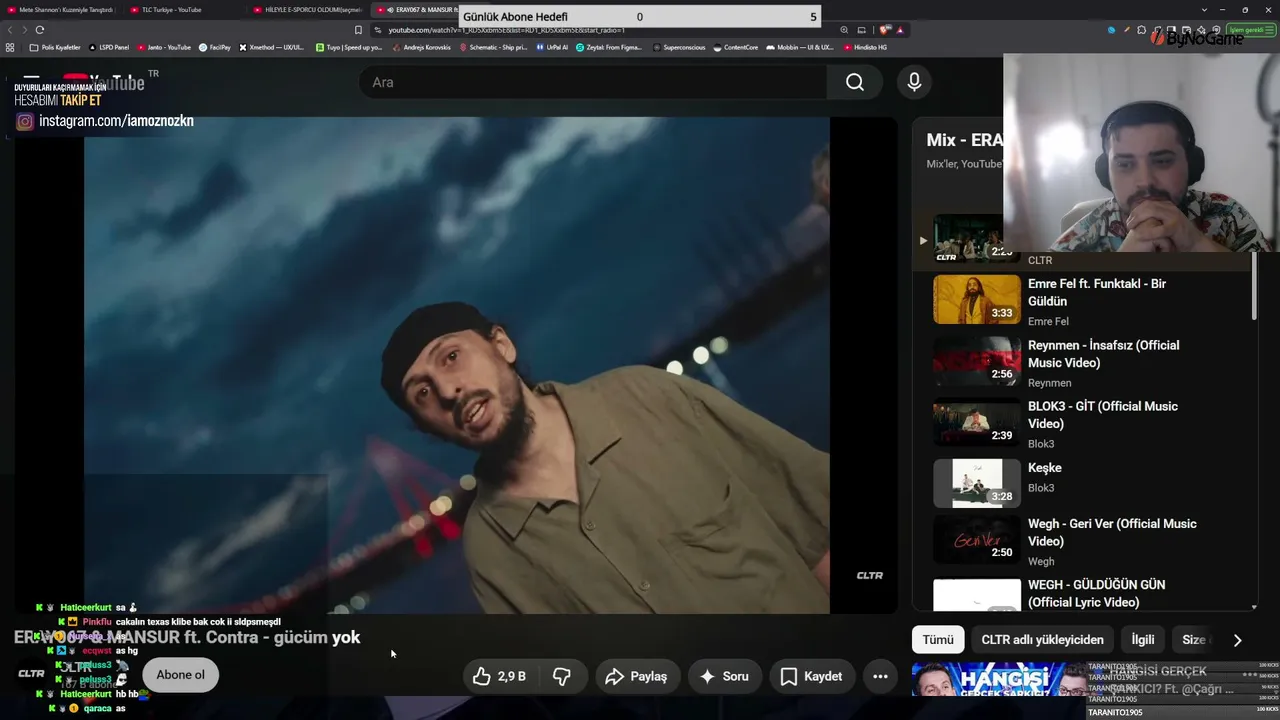This screenshot has height=720, width=1280.
Task: Save the video with Kaydet
Action: 812,676
